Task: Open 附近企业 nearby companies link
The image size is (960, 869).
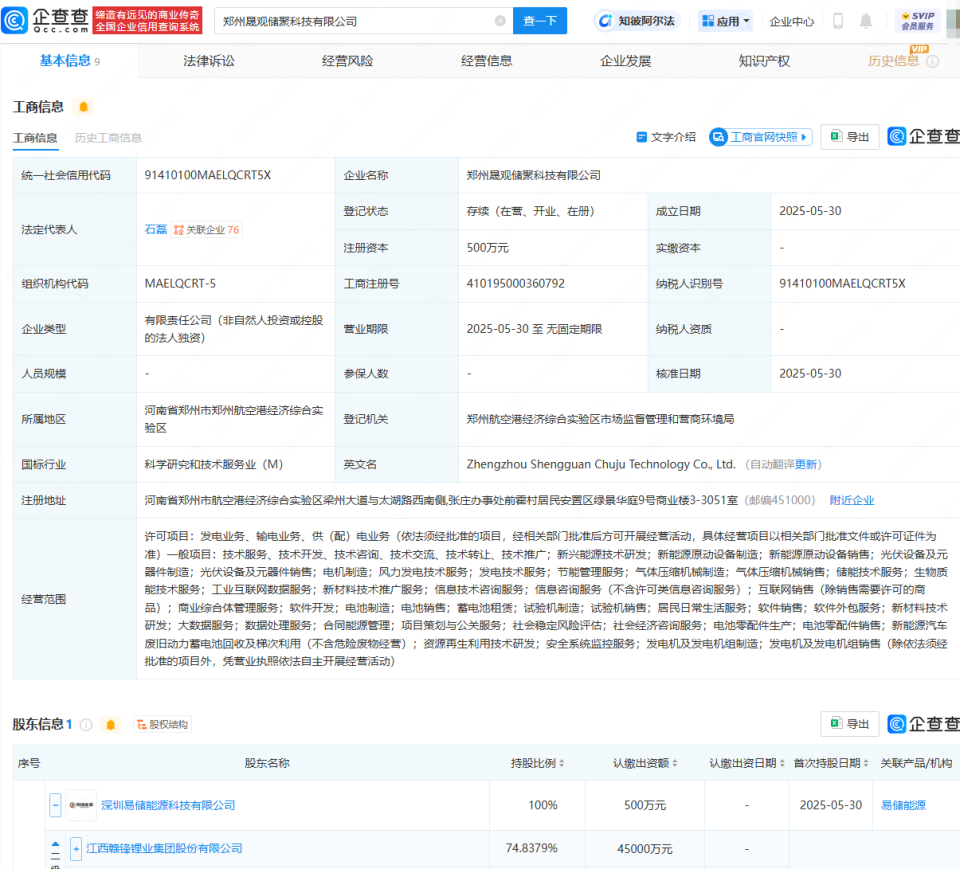Action: click(852, 500)
